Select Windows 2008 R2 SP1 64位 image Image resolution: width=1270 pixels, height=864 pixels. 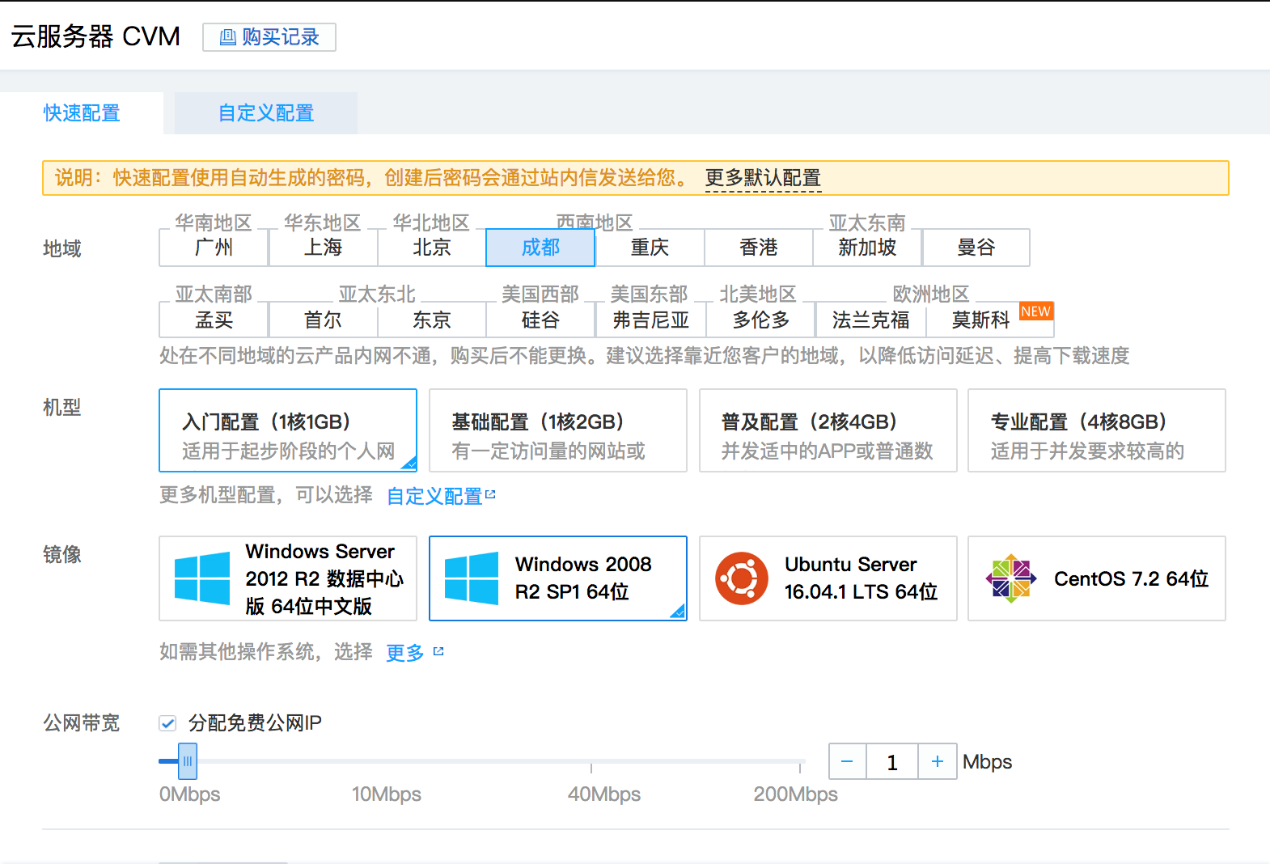[558, 578]
